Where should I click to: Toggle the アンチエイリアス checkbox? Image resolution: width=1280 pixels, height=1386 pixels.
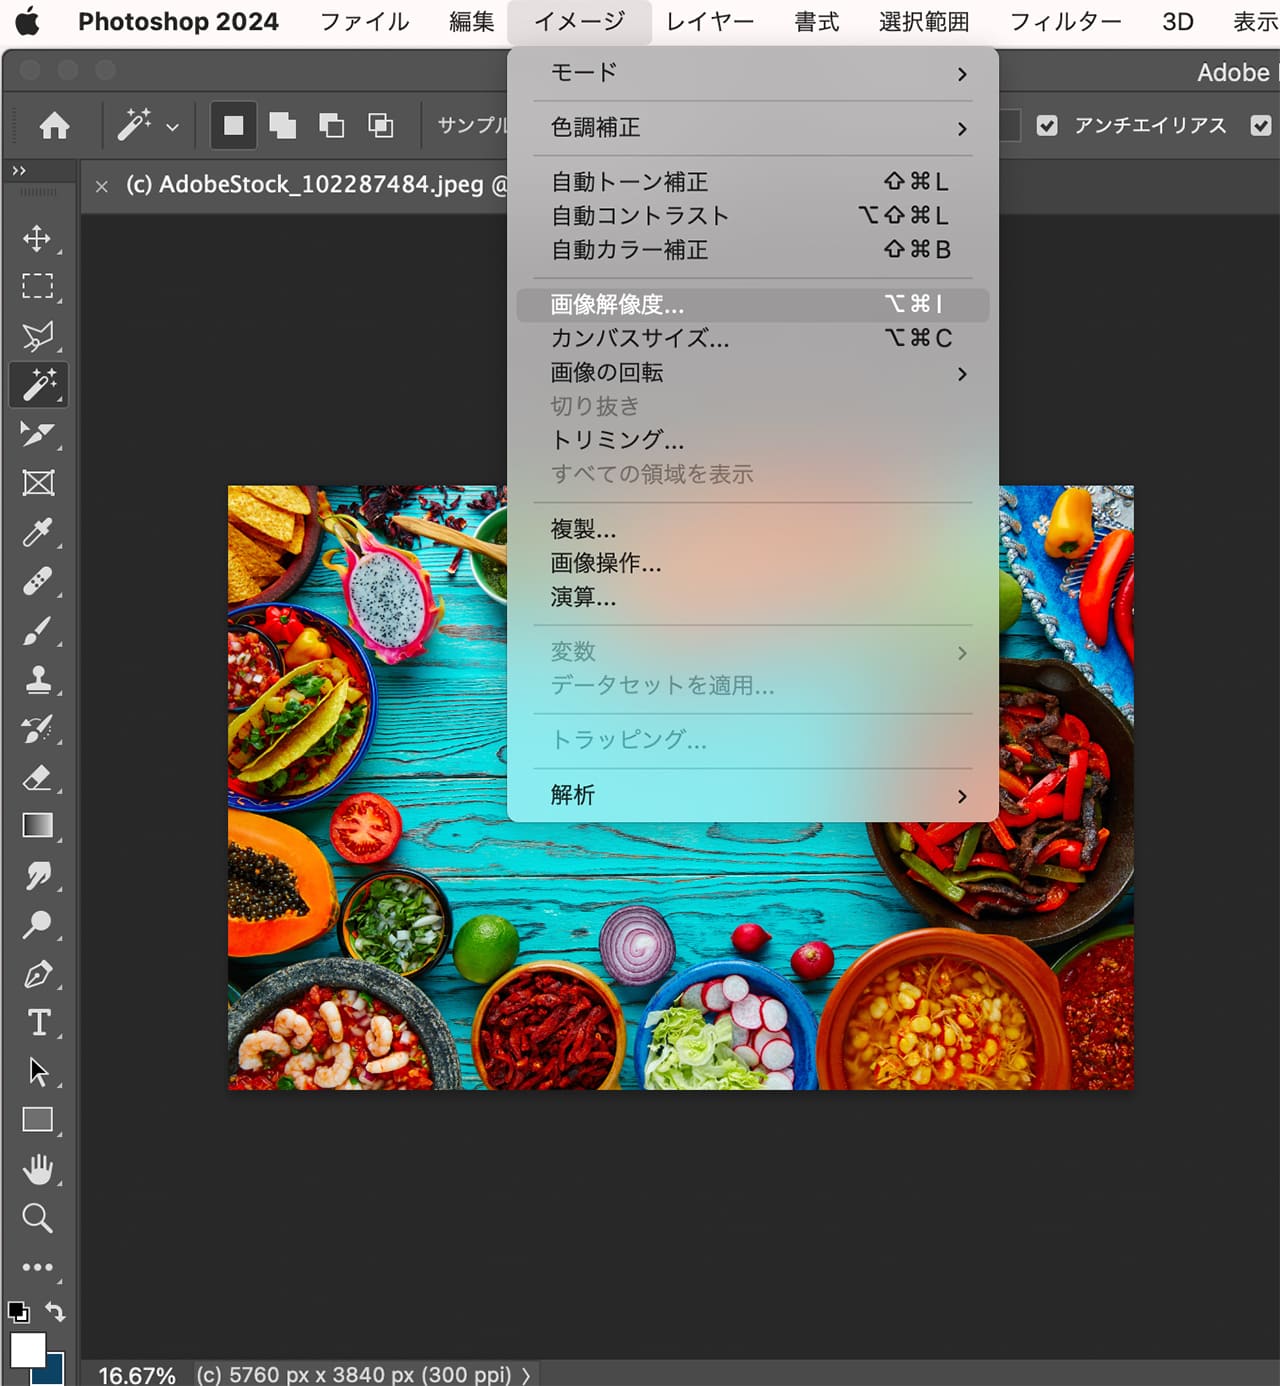click(x=1047, y=126)
